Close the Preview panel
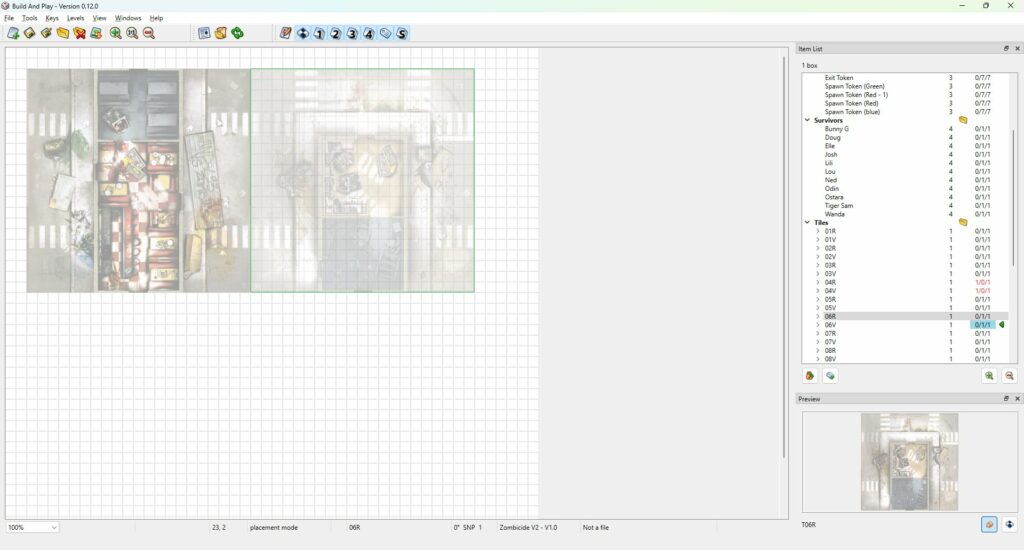The height and width of the screenshot is (550, 1024). (1017, 398)
